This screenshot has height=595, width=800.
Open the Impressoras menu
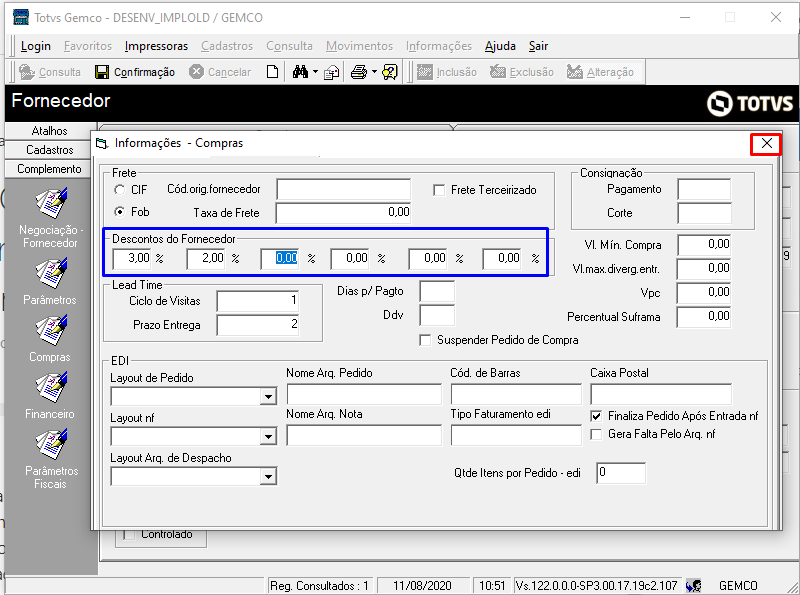pyautogui.click(x=156, y=46)
